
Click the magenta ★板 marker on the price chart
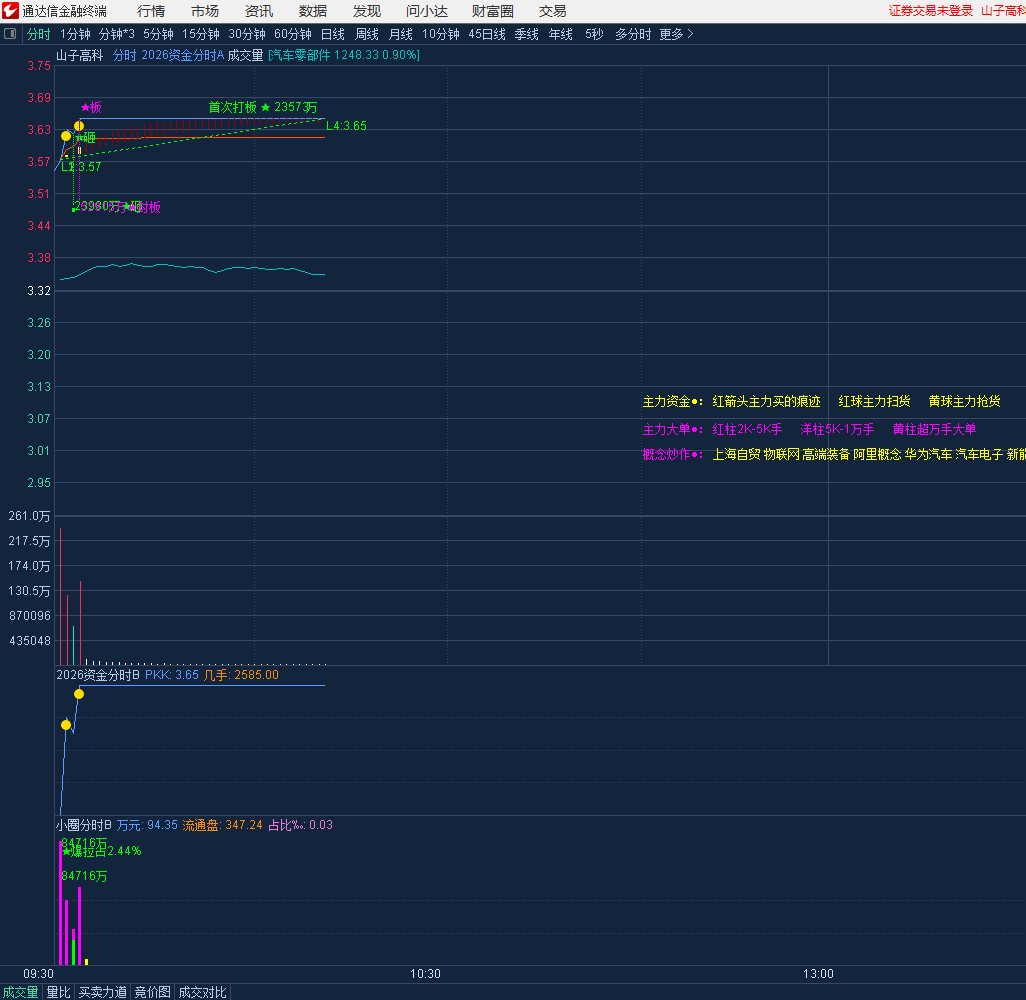click(x=91, y=107)
